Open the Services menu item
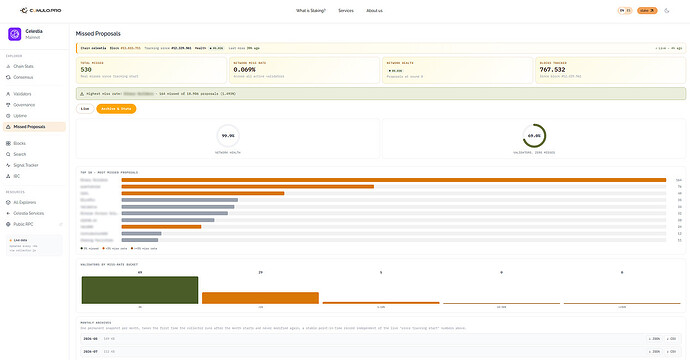 [x=346, y=11]
